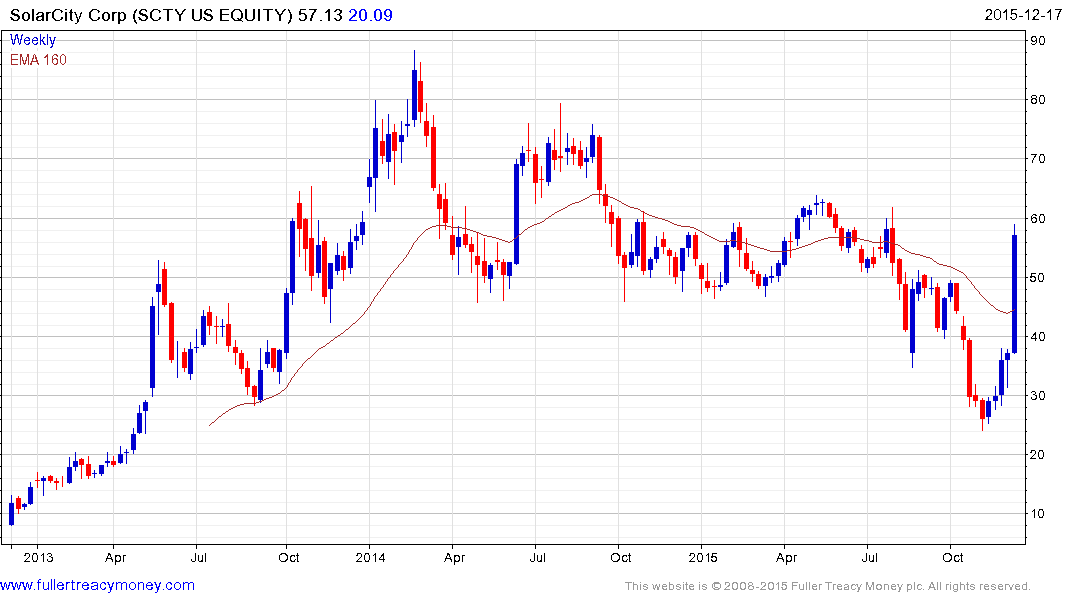Click the 40 price axis label
Screen dimensions: 1075x600
[x=1038, y=336]
